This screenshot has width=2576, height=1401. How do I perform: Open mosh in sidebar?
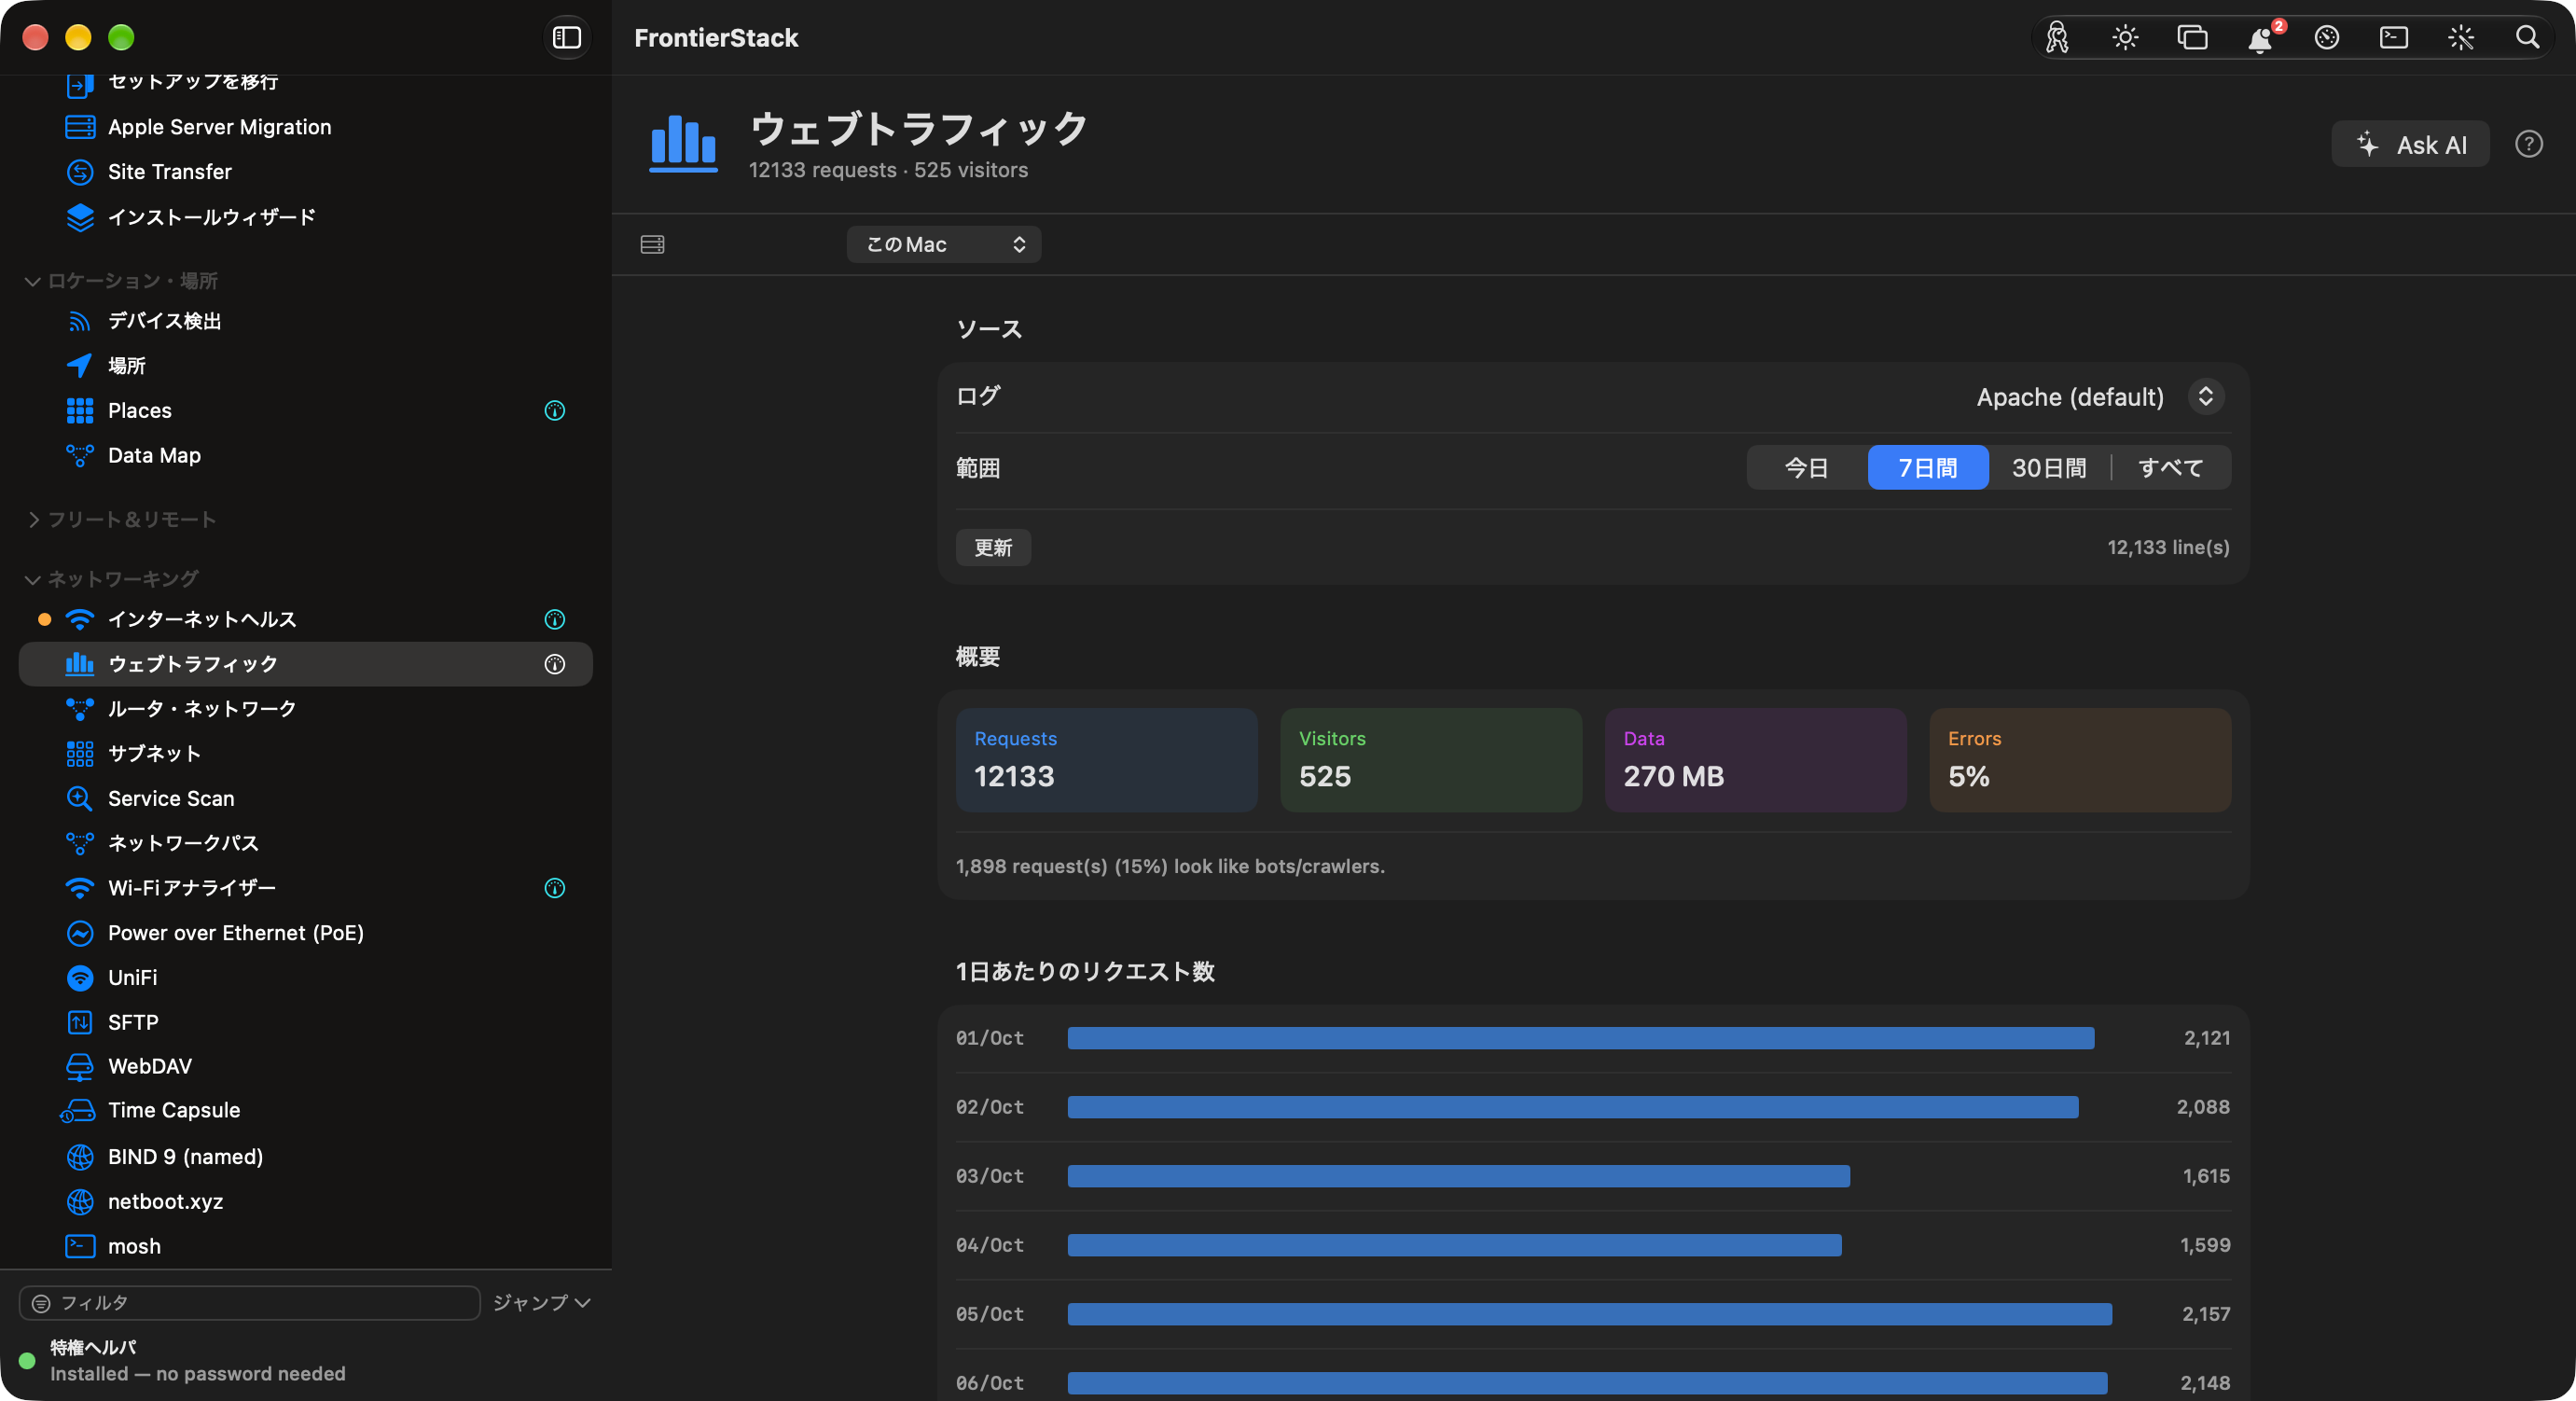tap(306, 1247)
